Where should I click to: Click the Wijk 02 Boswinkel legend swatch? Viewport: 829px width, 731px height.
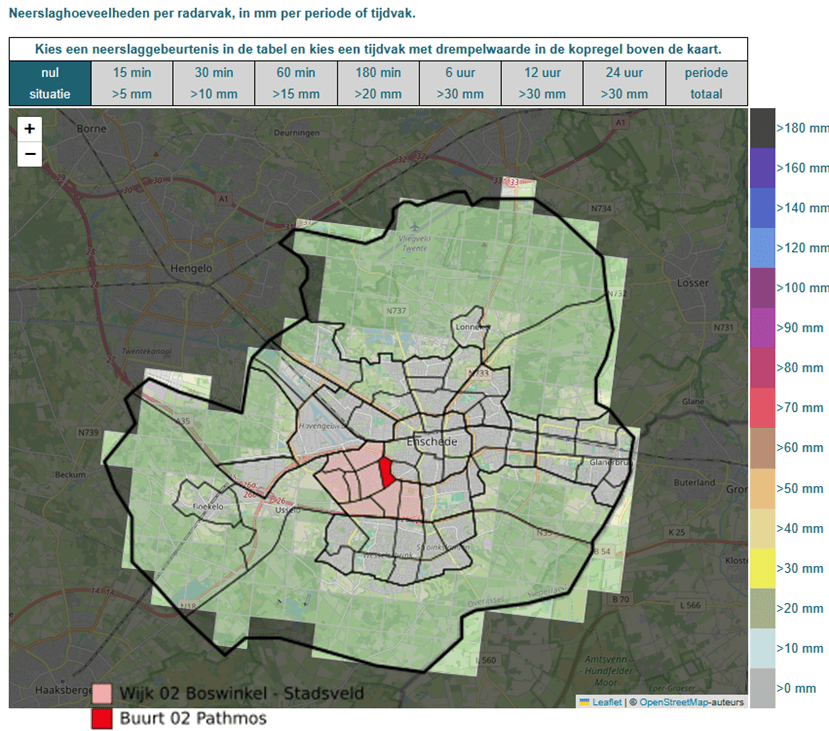pyautogui.click(x=102, y=694)
